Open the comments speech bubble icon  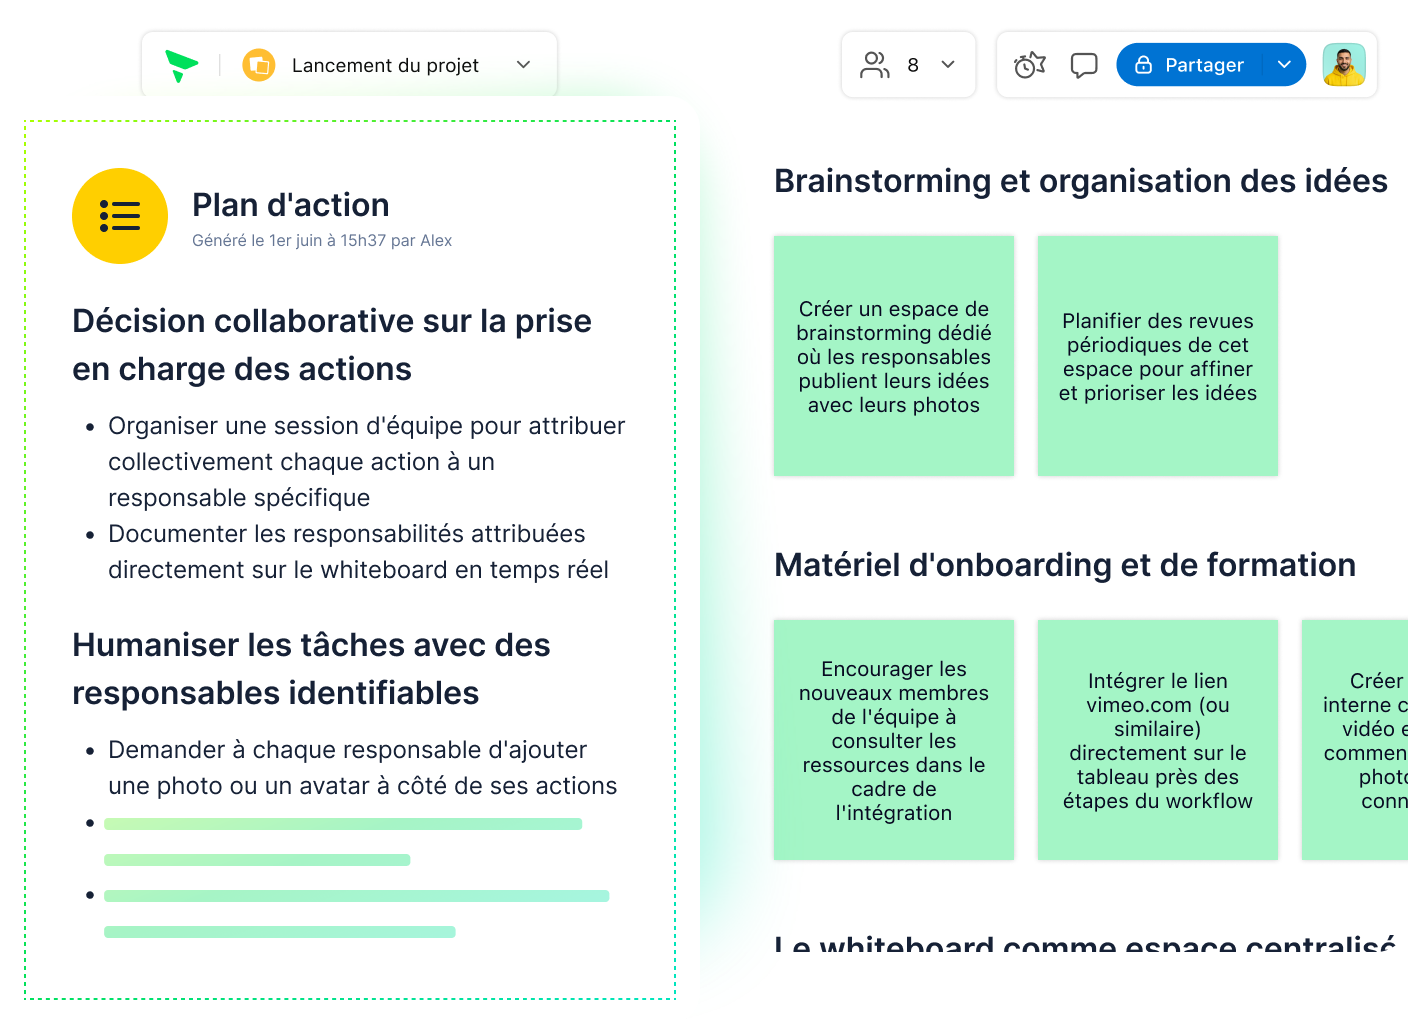point(1084,65)
